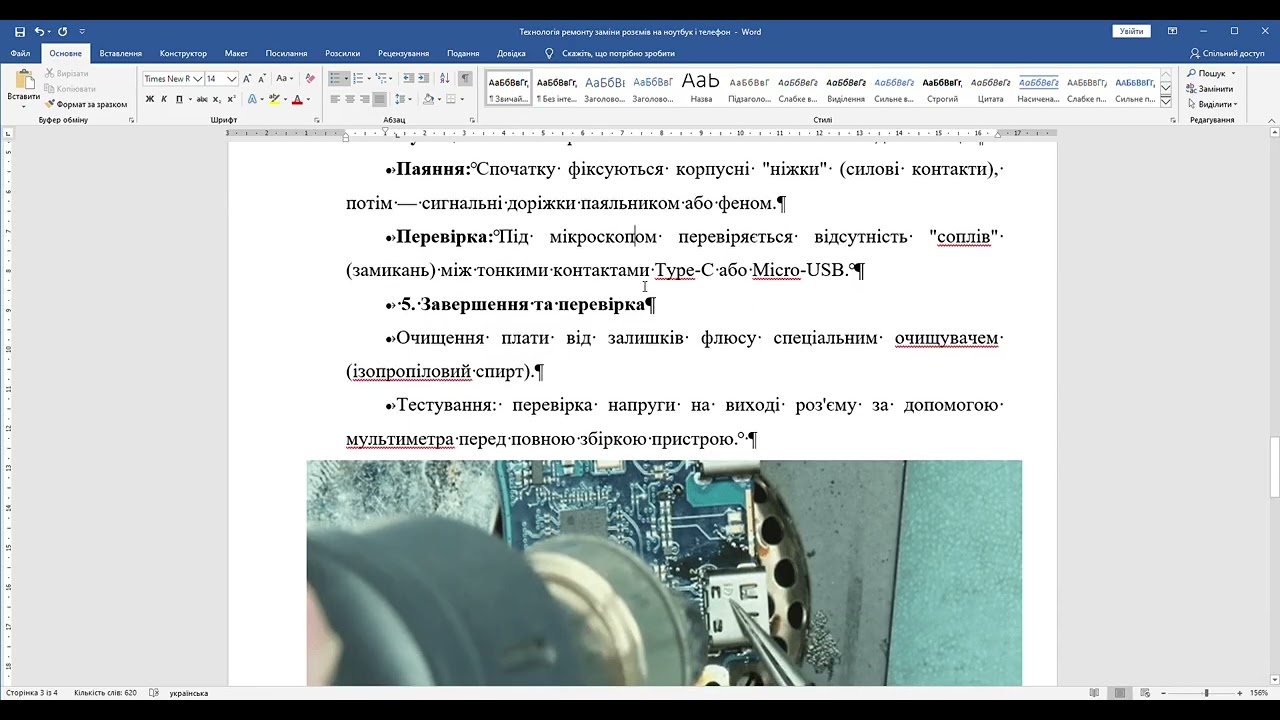1280x720 pixels.
Task: Click the Save icon in title bar
Action: tap(20, 32)
